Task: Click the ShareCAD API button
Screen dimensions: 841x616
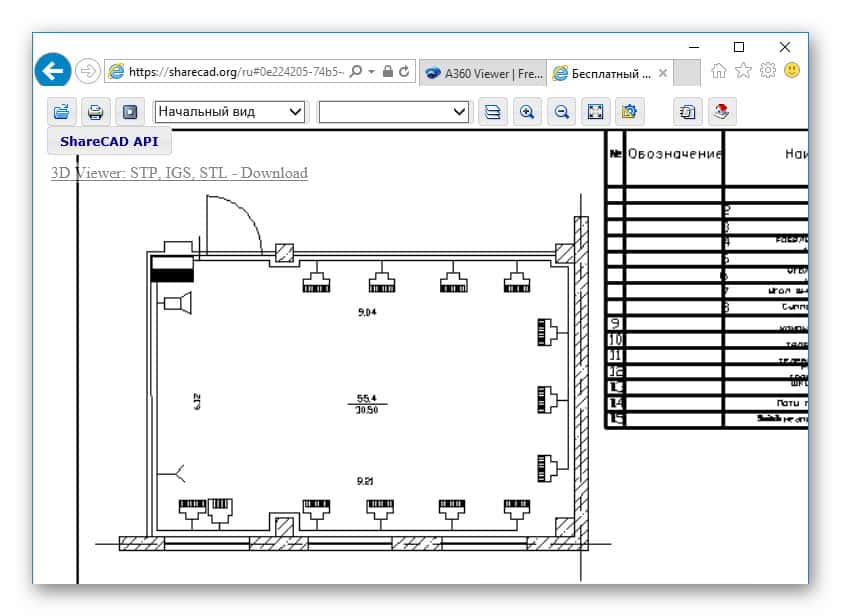Action: (109, 141)
